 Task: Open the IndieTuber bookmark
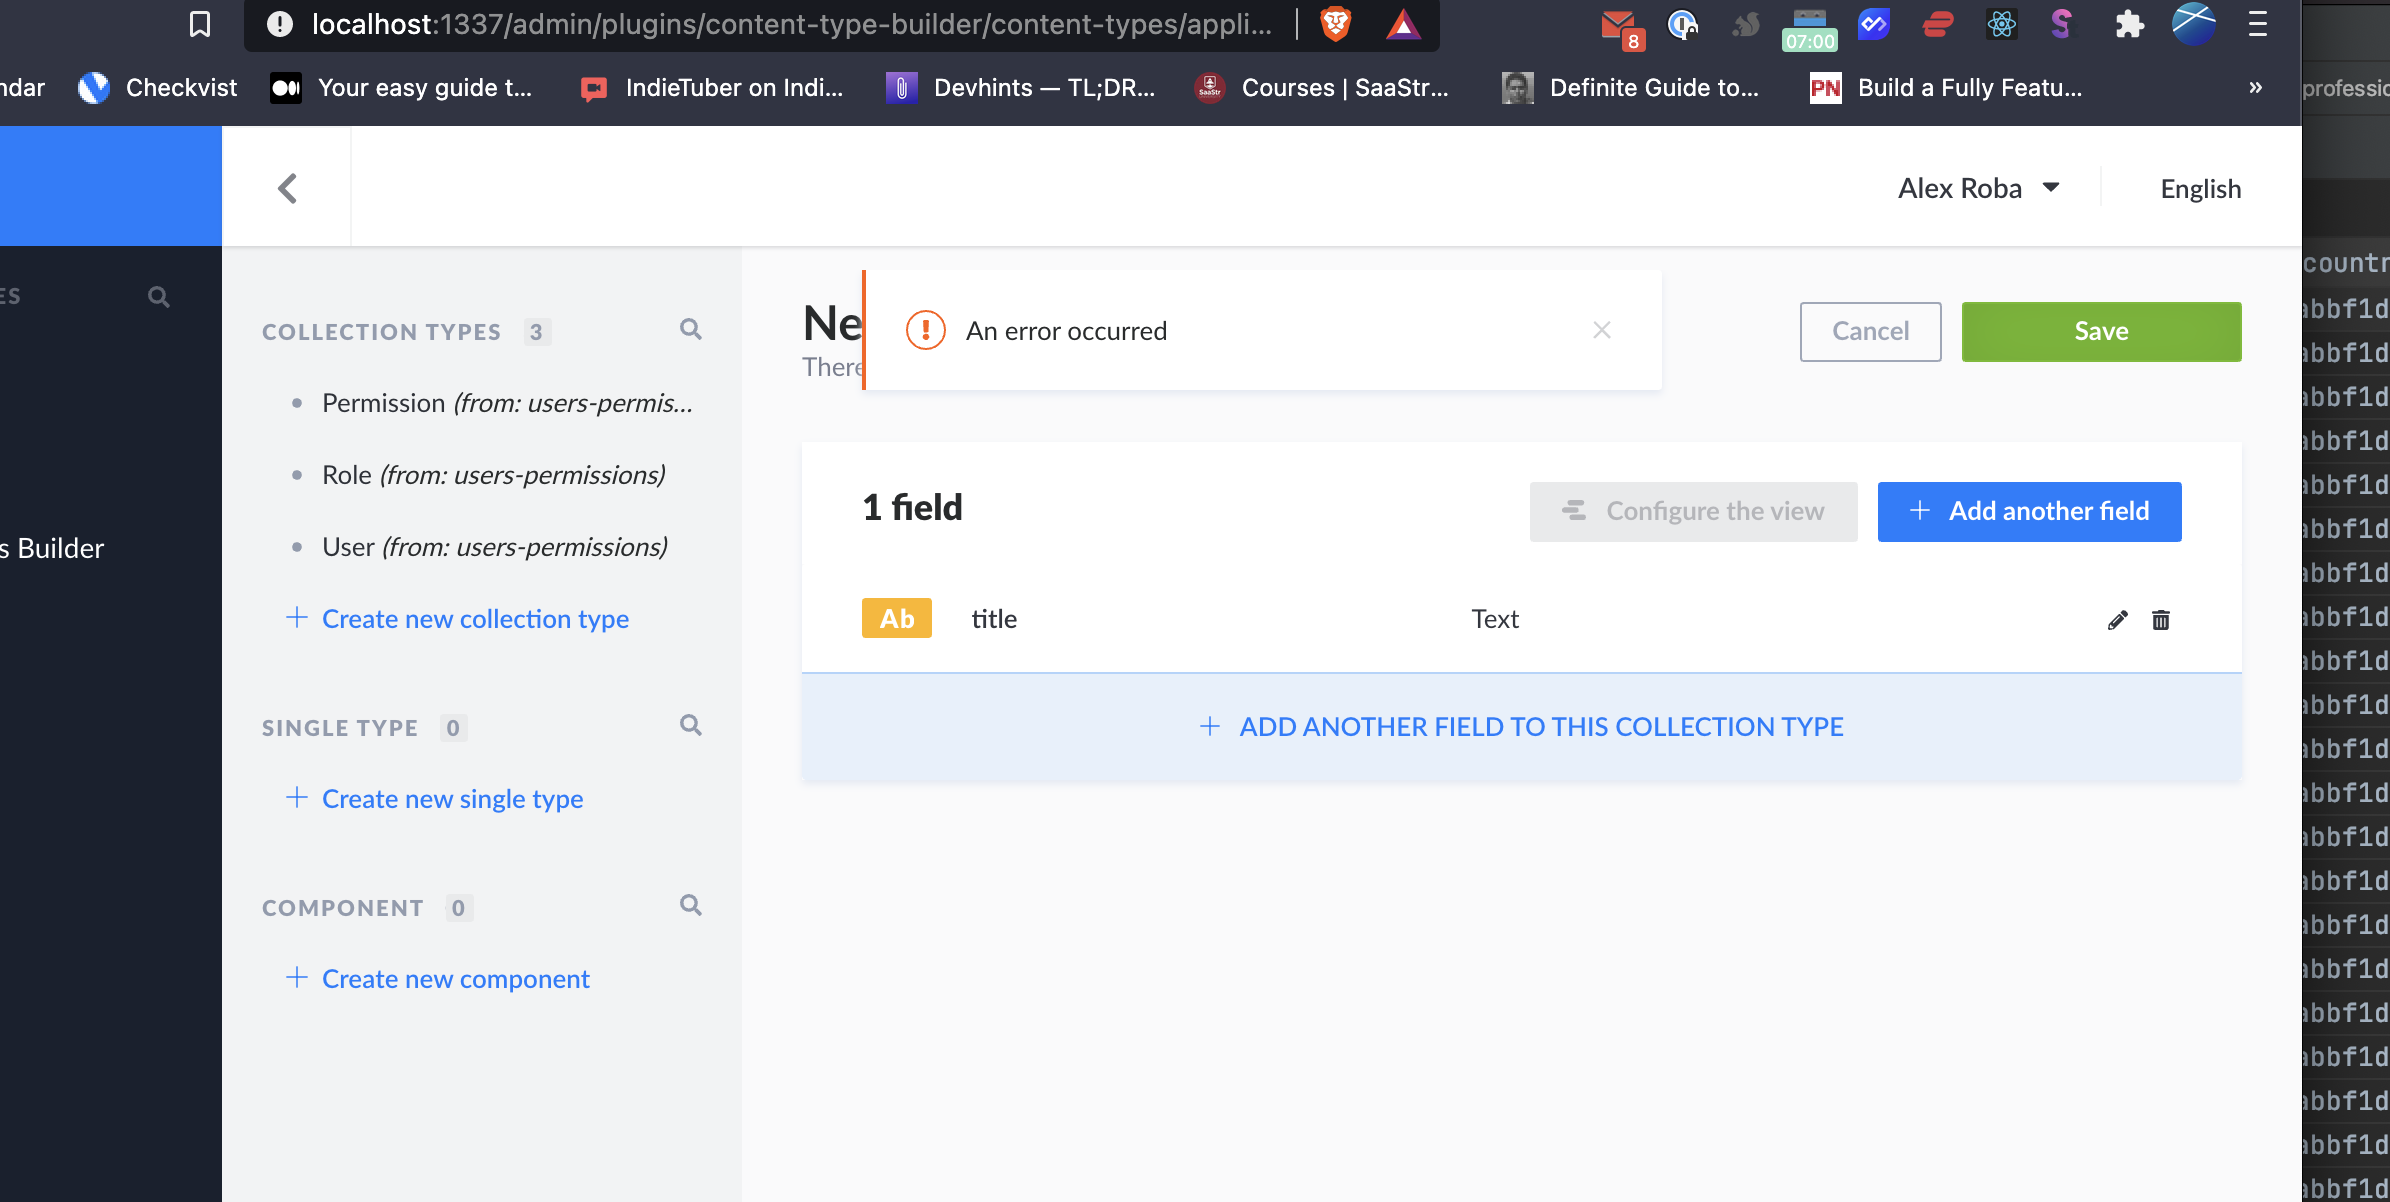713,88
